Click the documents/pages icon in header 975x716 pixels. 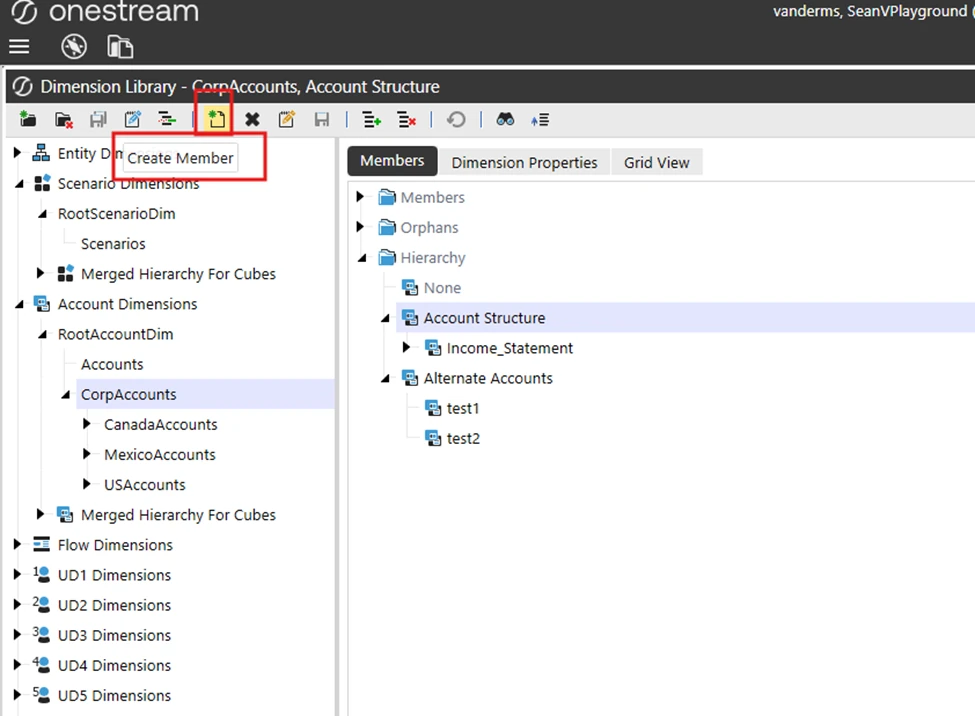pos(119,47)
